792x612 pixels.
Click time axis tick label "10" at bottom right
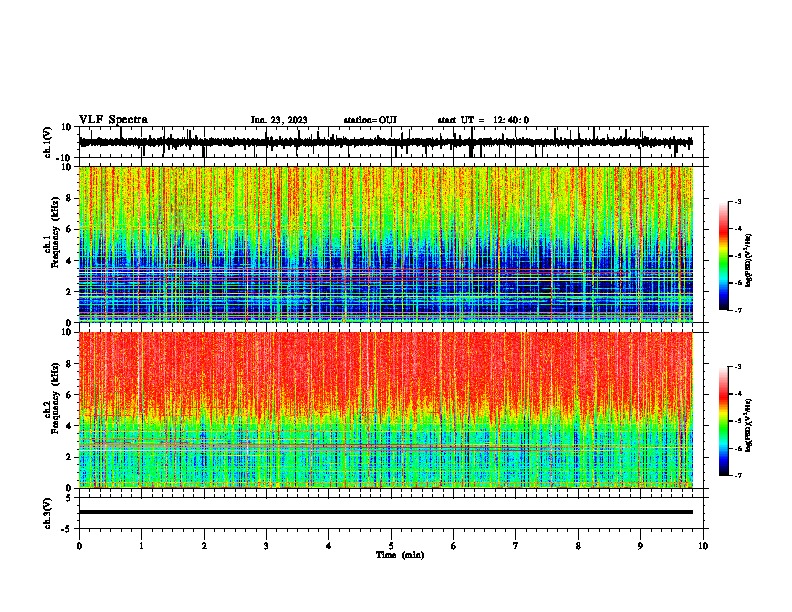pyautogui.click(x=703, y=546)
